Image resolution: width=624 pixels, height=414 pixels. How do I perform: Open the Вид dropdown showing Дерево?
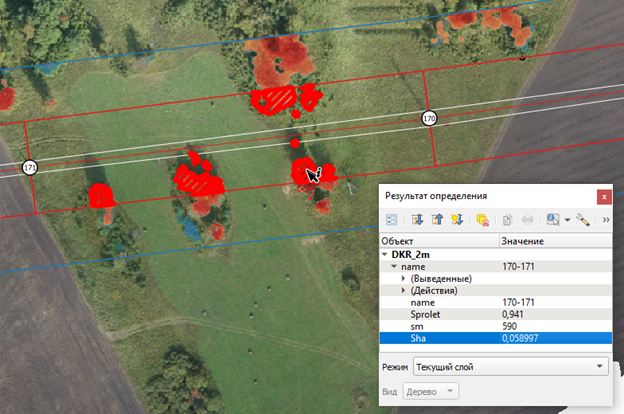(431, 391)
